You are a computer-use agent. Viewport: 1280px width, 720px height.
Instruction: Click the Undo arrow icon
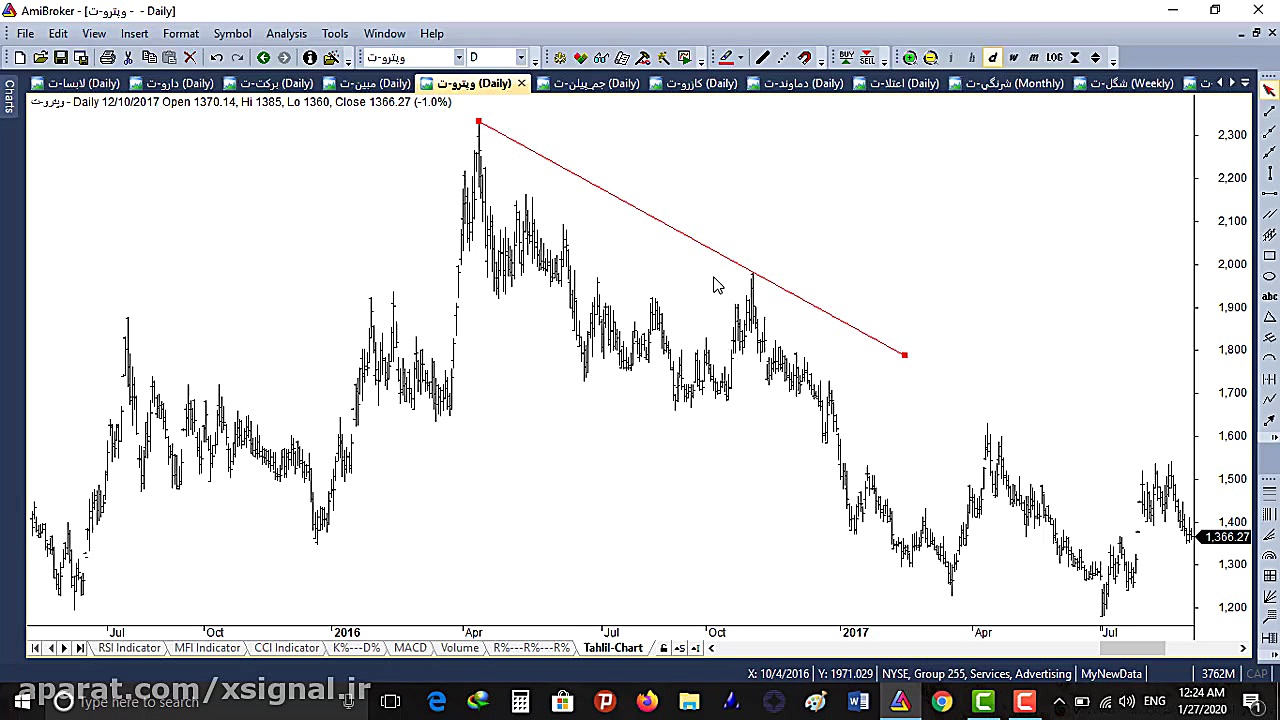click(216, 57)
